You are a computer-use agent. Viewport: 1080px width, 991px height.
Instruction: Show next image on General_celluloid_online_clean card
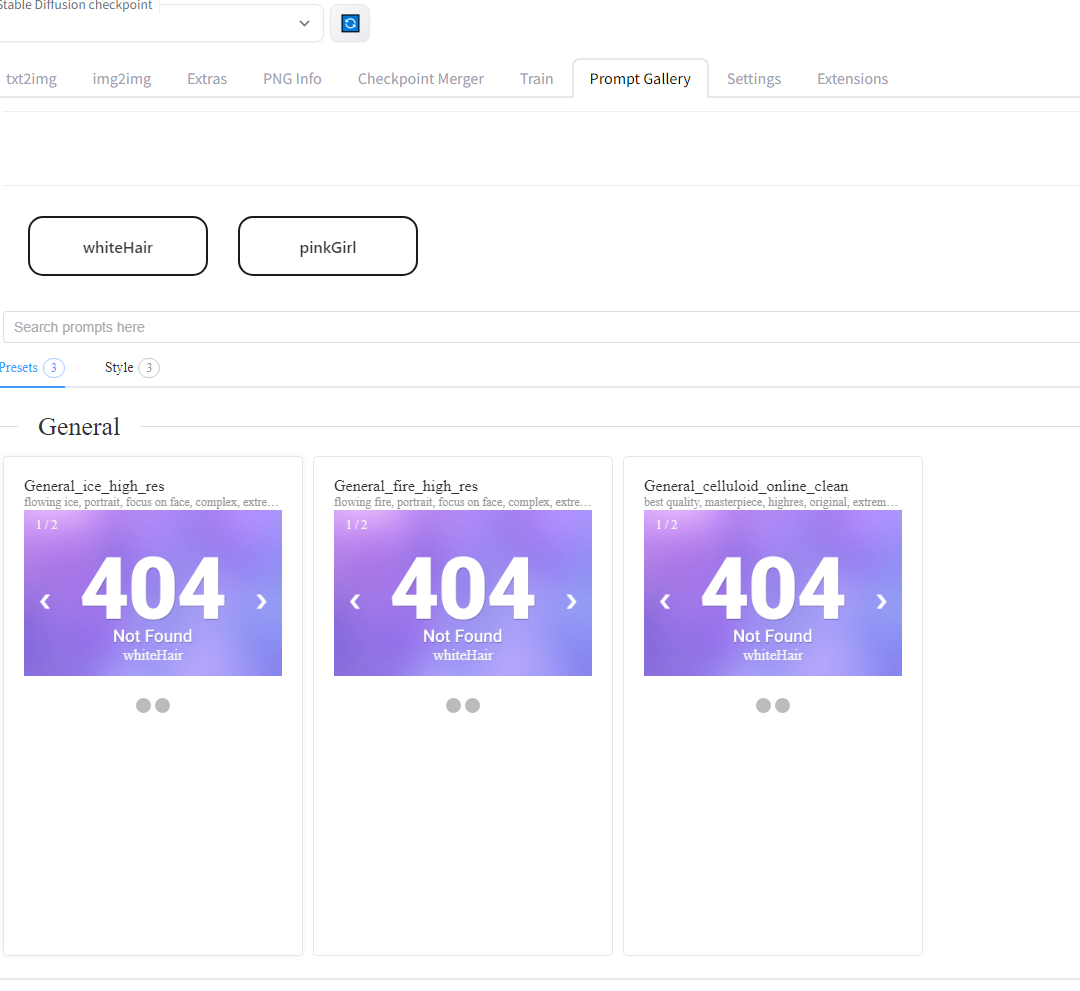881,601
